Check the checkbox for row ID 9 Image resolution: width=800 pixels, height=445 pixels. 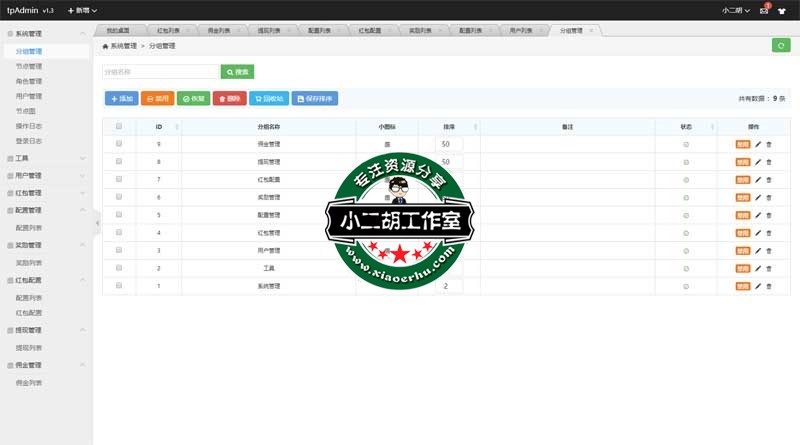(x=119, y=145)
